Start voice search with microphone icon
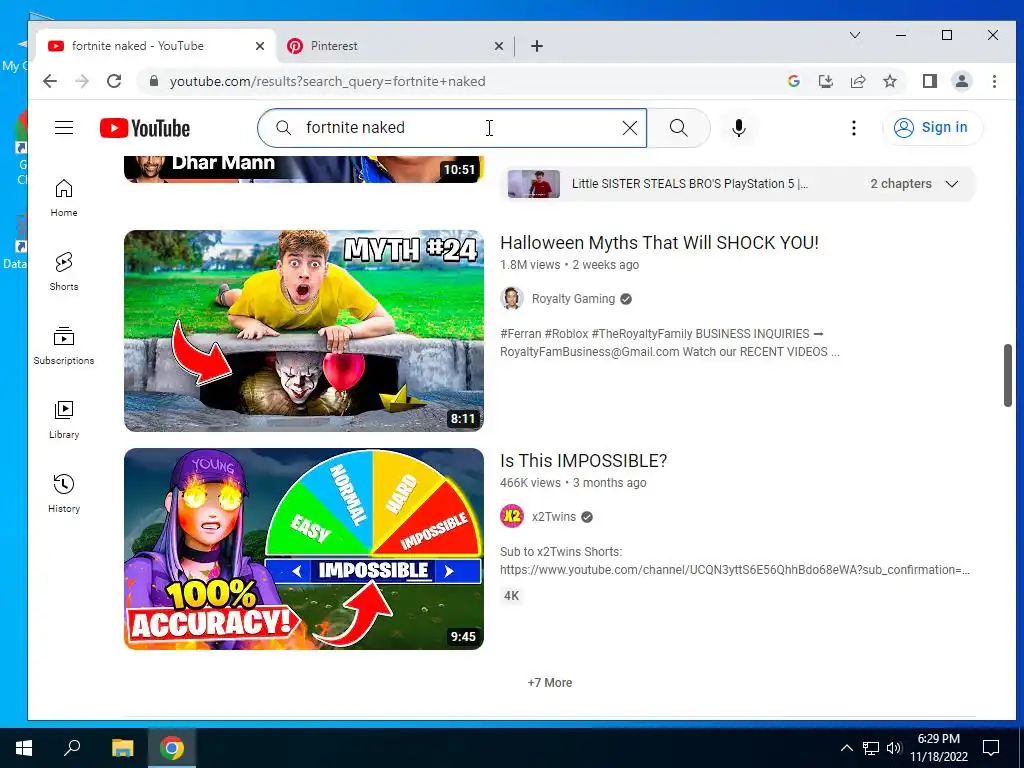Viewport: 1024px width, 768px height. click(739, 128)
